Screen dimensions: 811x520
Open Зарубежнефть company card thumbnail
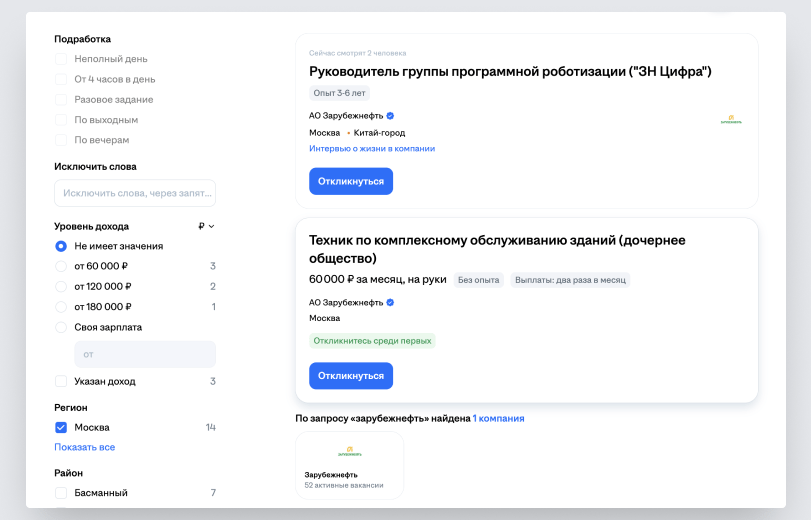pyautogui.click(x=350, y=466)
